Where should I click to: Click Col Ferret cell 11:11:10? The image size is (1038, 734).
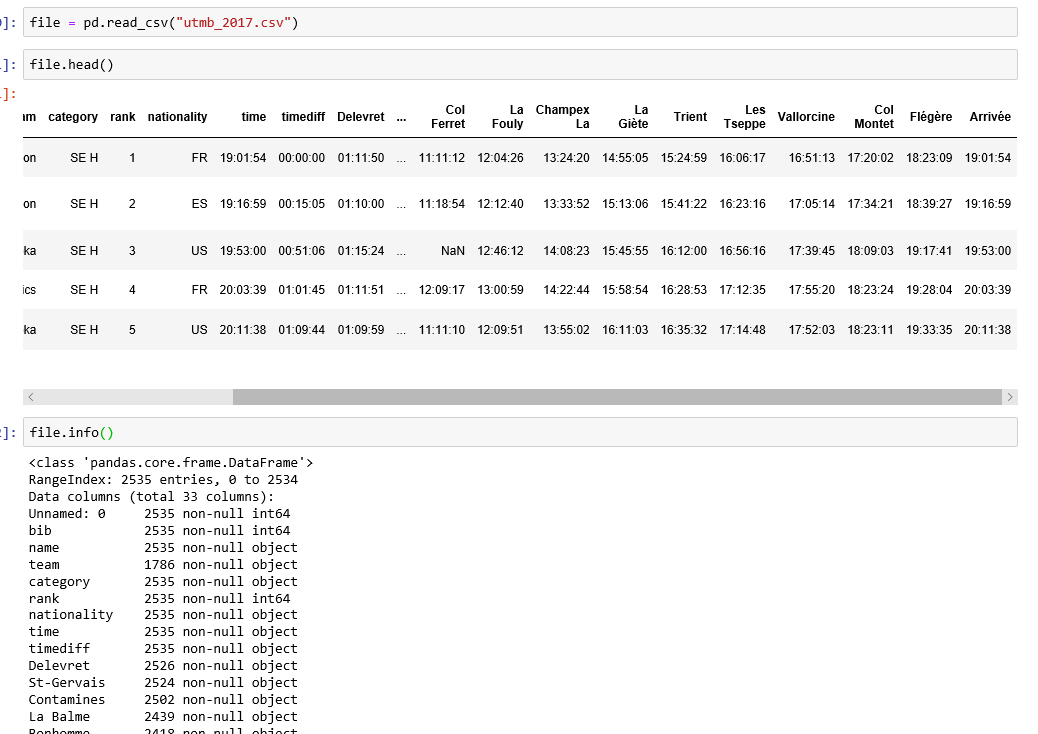tap(442, 330)
